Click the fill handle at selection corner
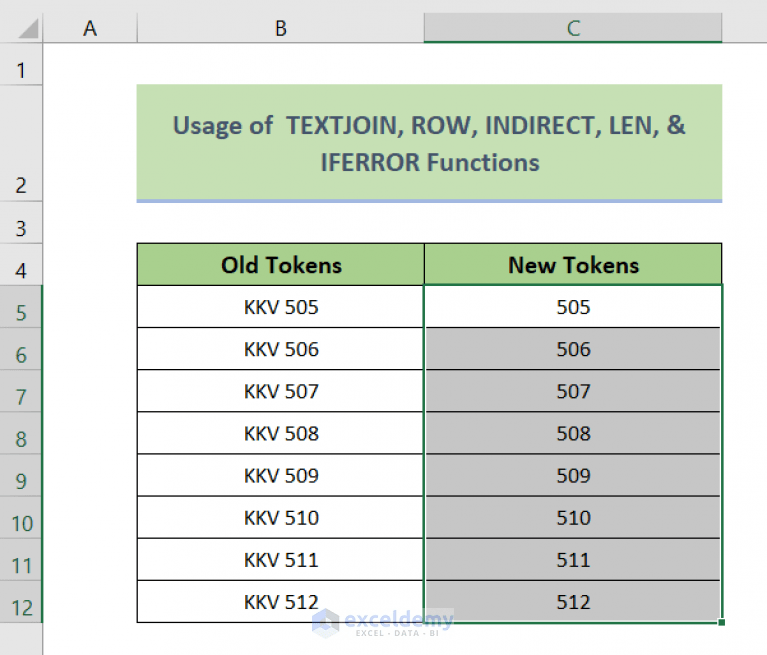 pos(722,622)
